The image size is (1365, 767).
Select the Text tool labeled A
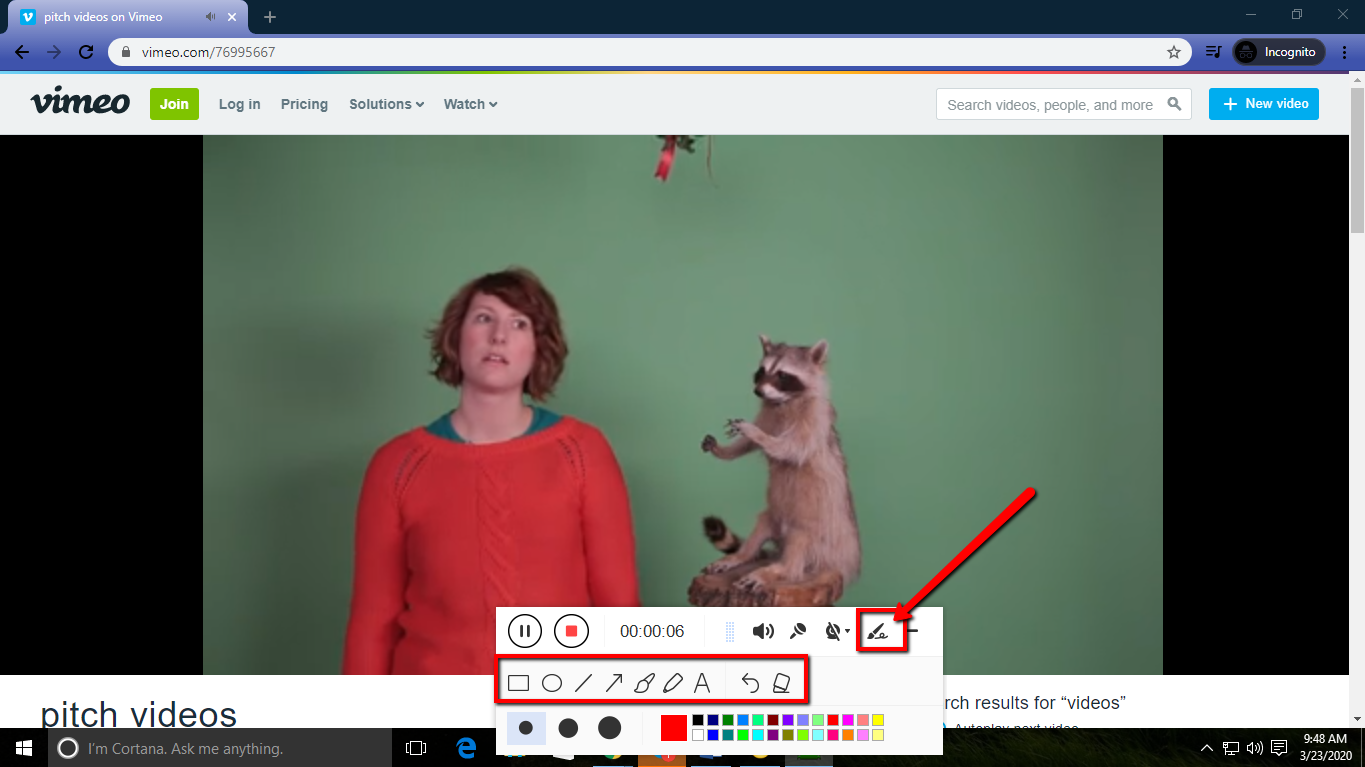coord(702,684)
